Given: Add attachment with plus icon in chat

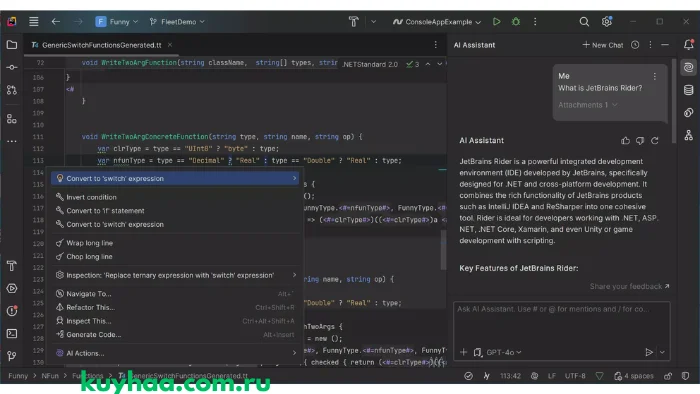Looking at the screenshot, I should tap(463, 352).
